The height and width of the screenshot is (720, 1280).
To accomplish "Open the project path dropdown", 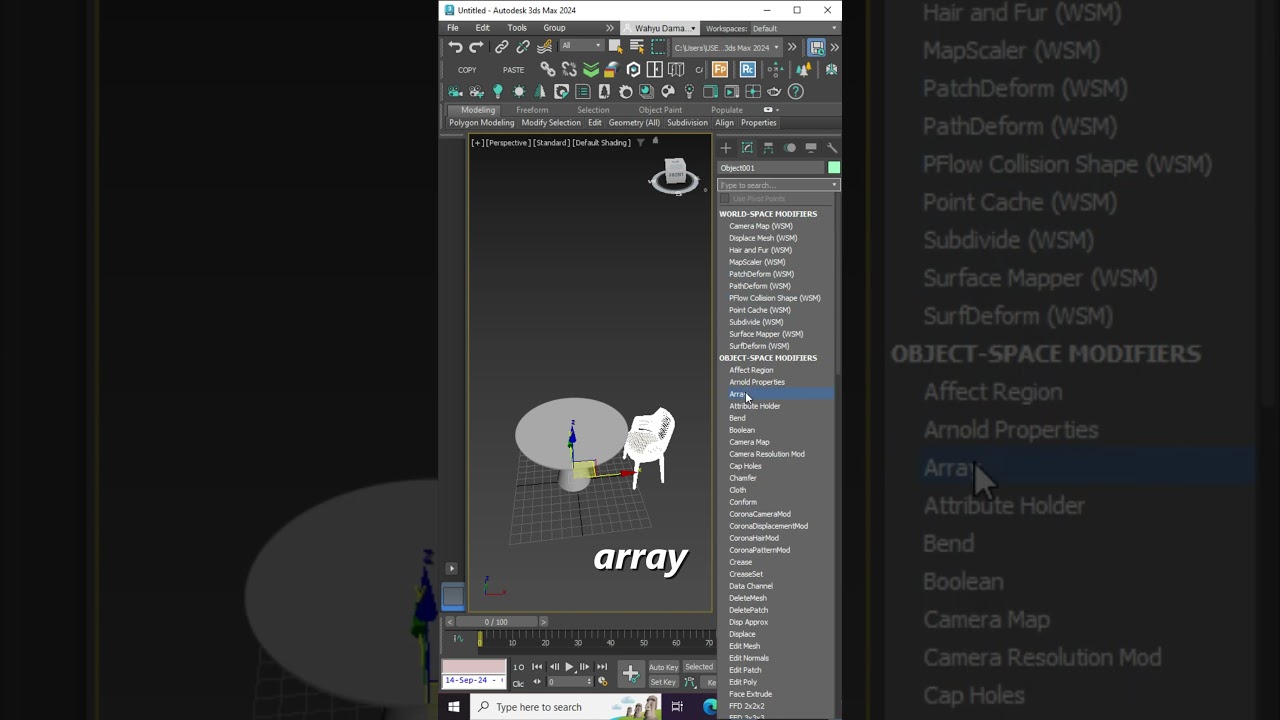I will coord(726,47).
